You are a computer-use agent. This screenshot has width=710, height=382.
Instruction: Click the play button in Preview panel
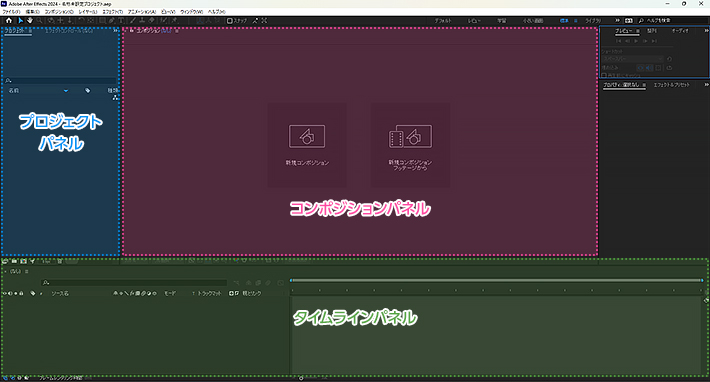tap(636, 41)
